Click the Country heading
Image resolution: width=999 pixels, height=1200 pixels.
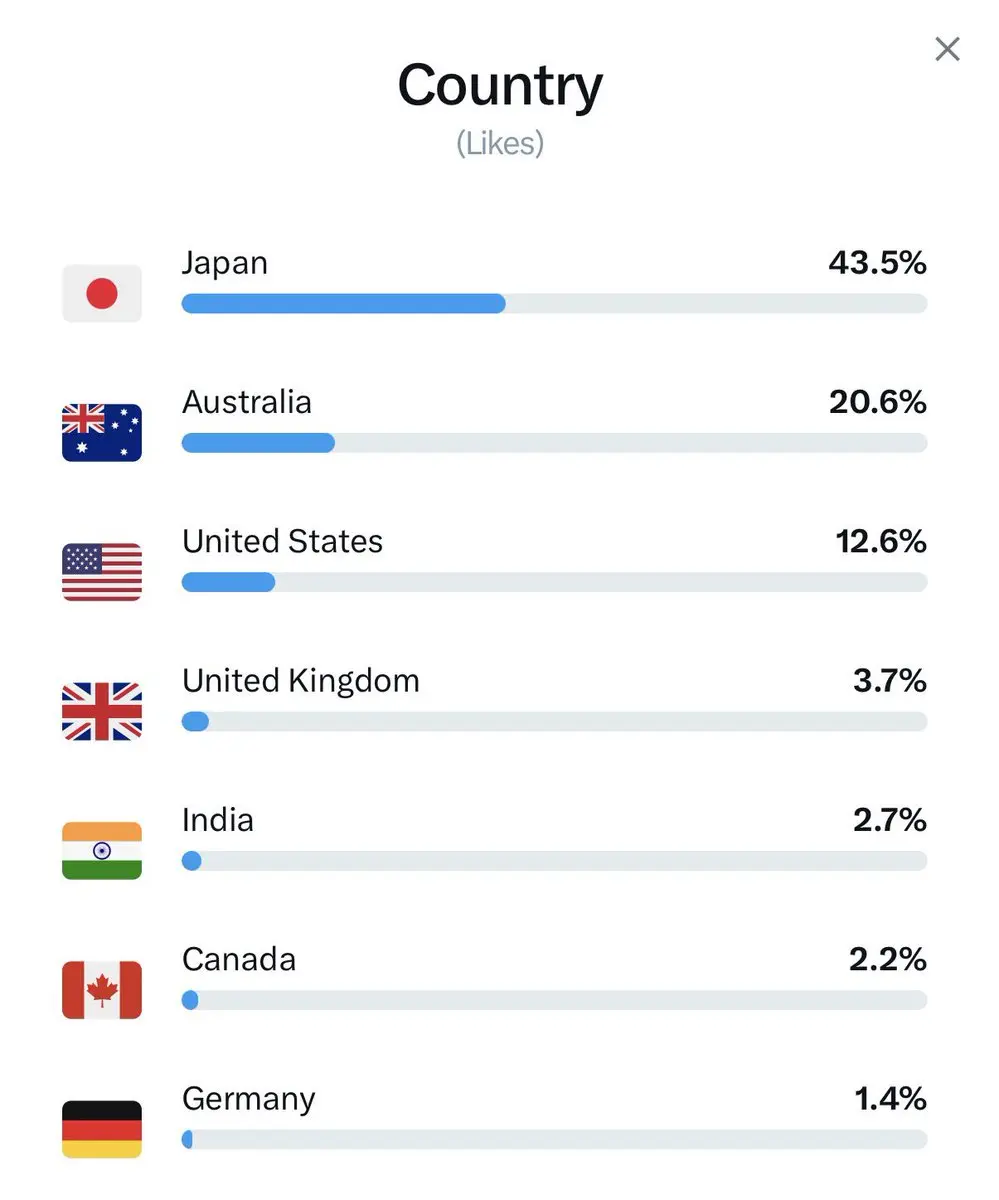pyautogui.click(x=500, y=87)
